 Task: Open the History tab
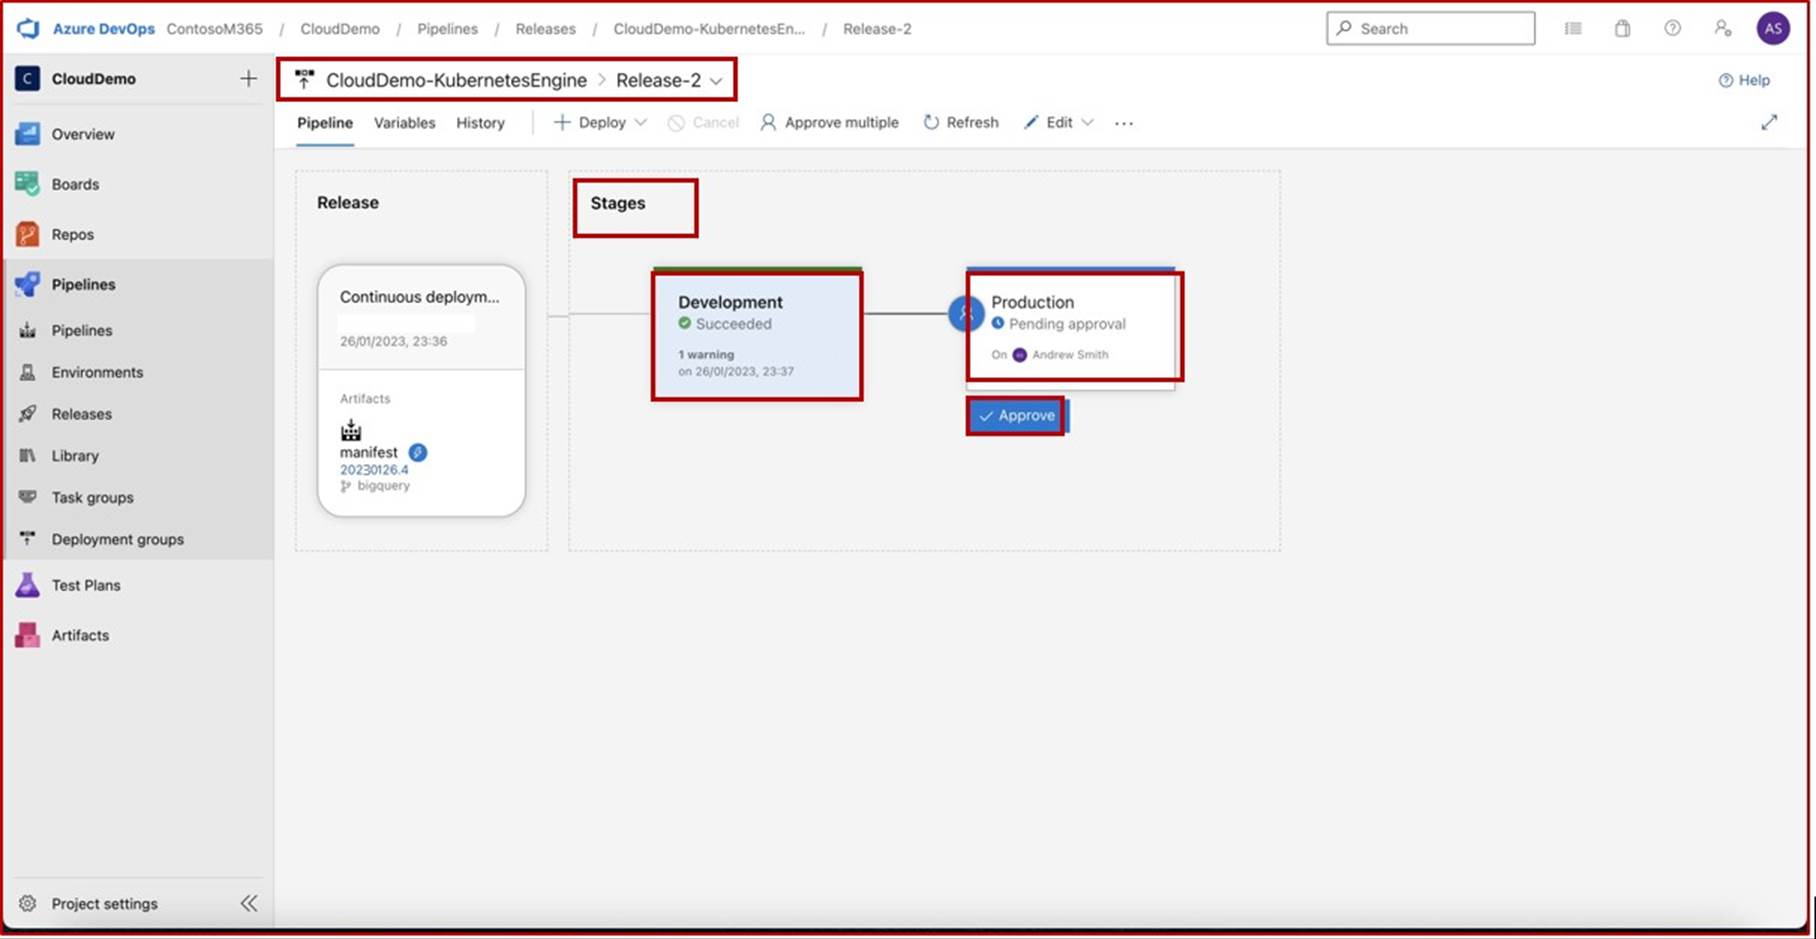click(x=480, y=122)
